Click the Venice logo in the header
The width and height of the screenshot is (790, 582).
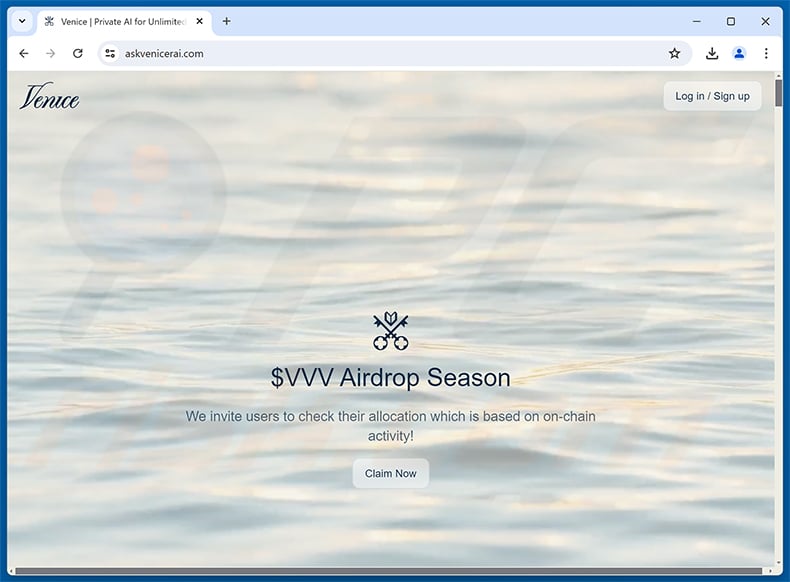point(49,96)
